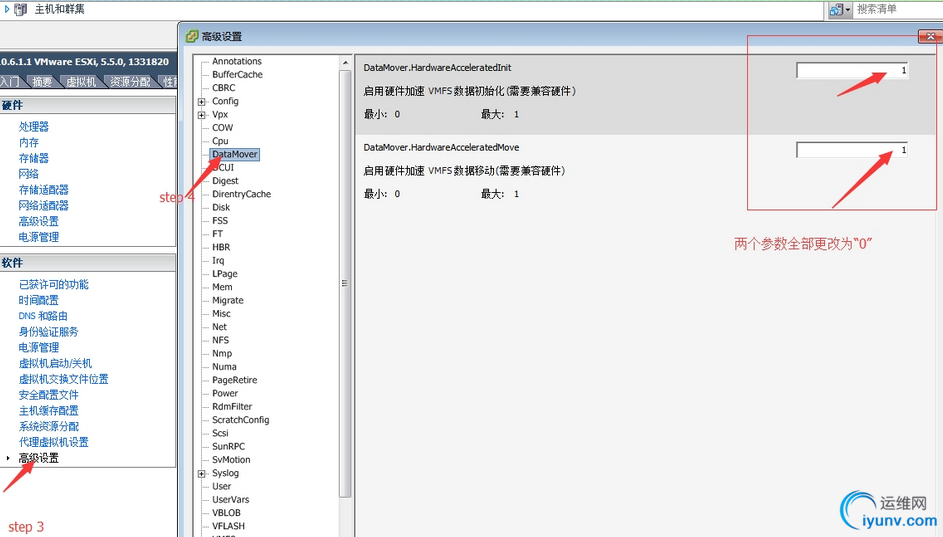The image size is (943, 537).
Task: Open 虚拟机启动/关机 link
Action: [x=55, y=363]
